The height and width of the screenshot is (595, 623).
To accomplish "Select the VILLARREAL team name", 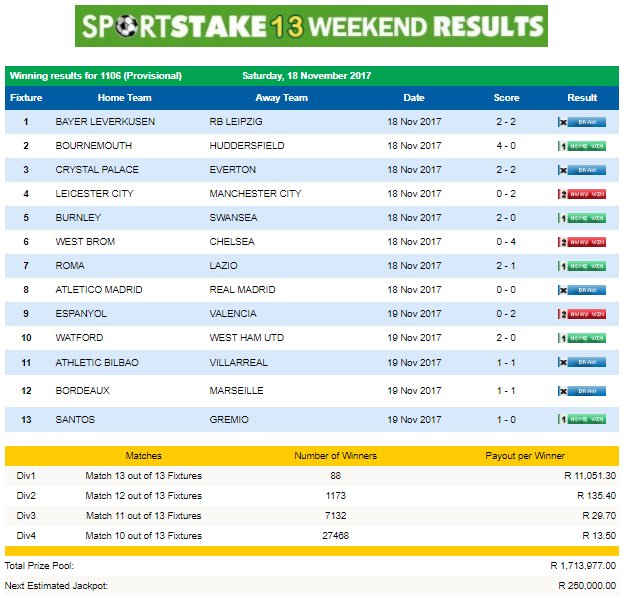I will [238, 362].
